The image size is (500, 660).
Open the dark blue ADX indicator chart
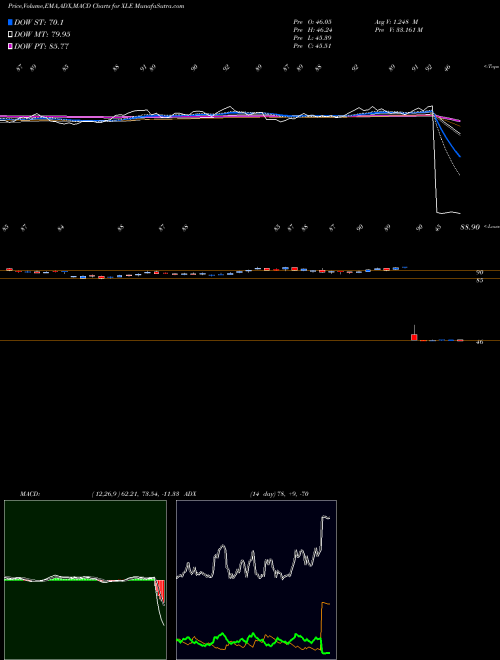point(256,580)
